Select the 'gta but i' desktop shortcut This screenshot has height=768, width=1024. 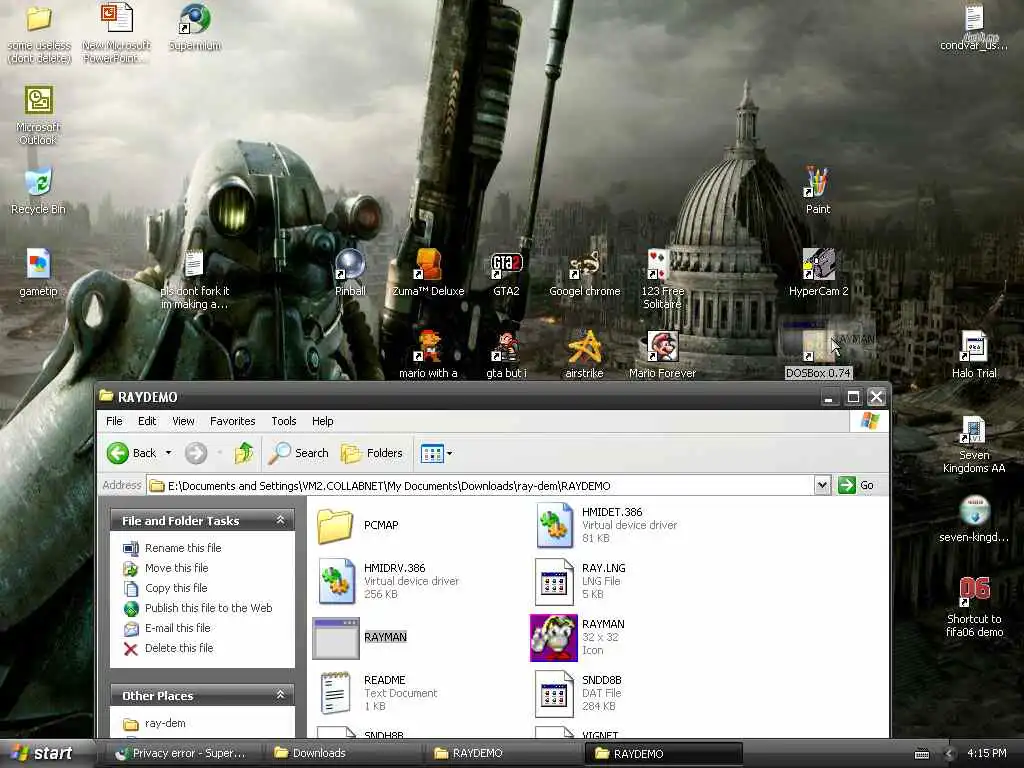pos(506,355)
